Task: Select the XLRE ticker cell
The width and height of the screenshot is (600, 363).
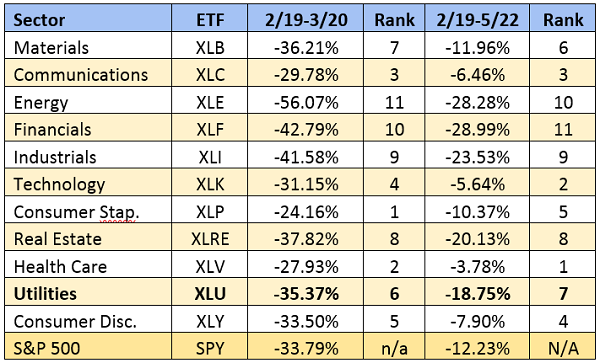Action: point(209,237)
